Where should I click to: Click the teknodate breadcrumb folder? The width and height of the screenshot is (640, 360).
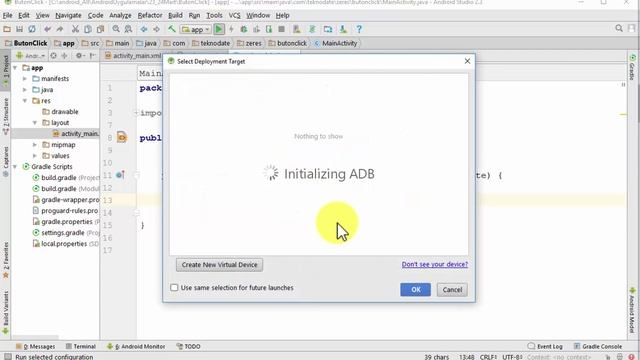(x=211, y=43)
